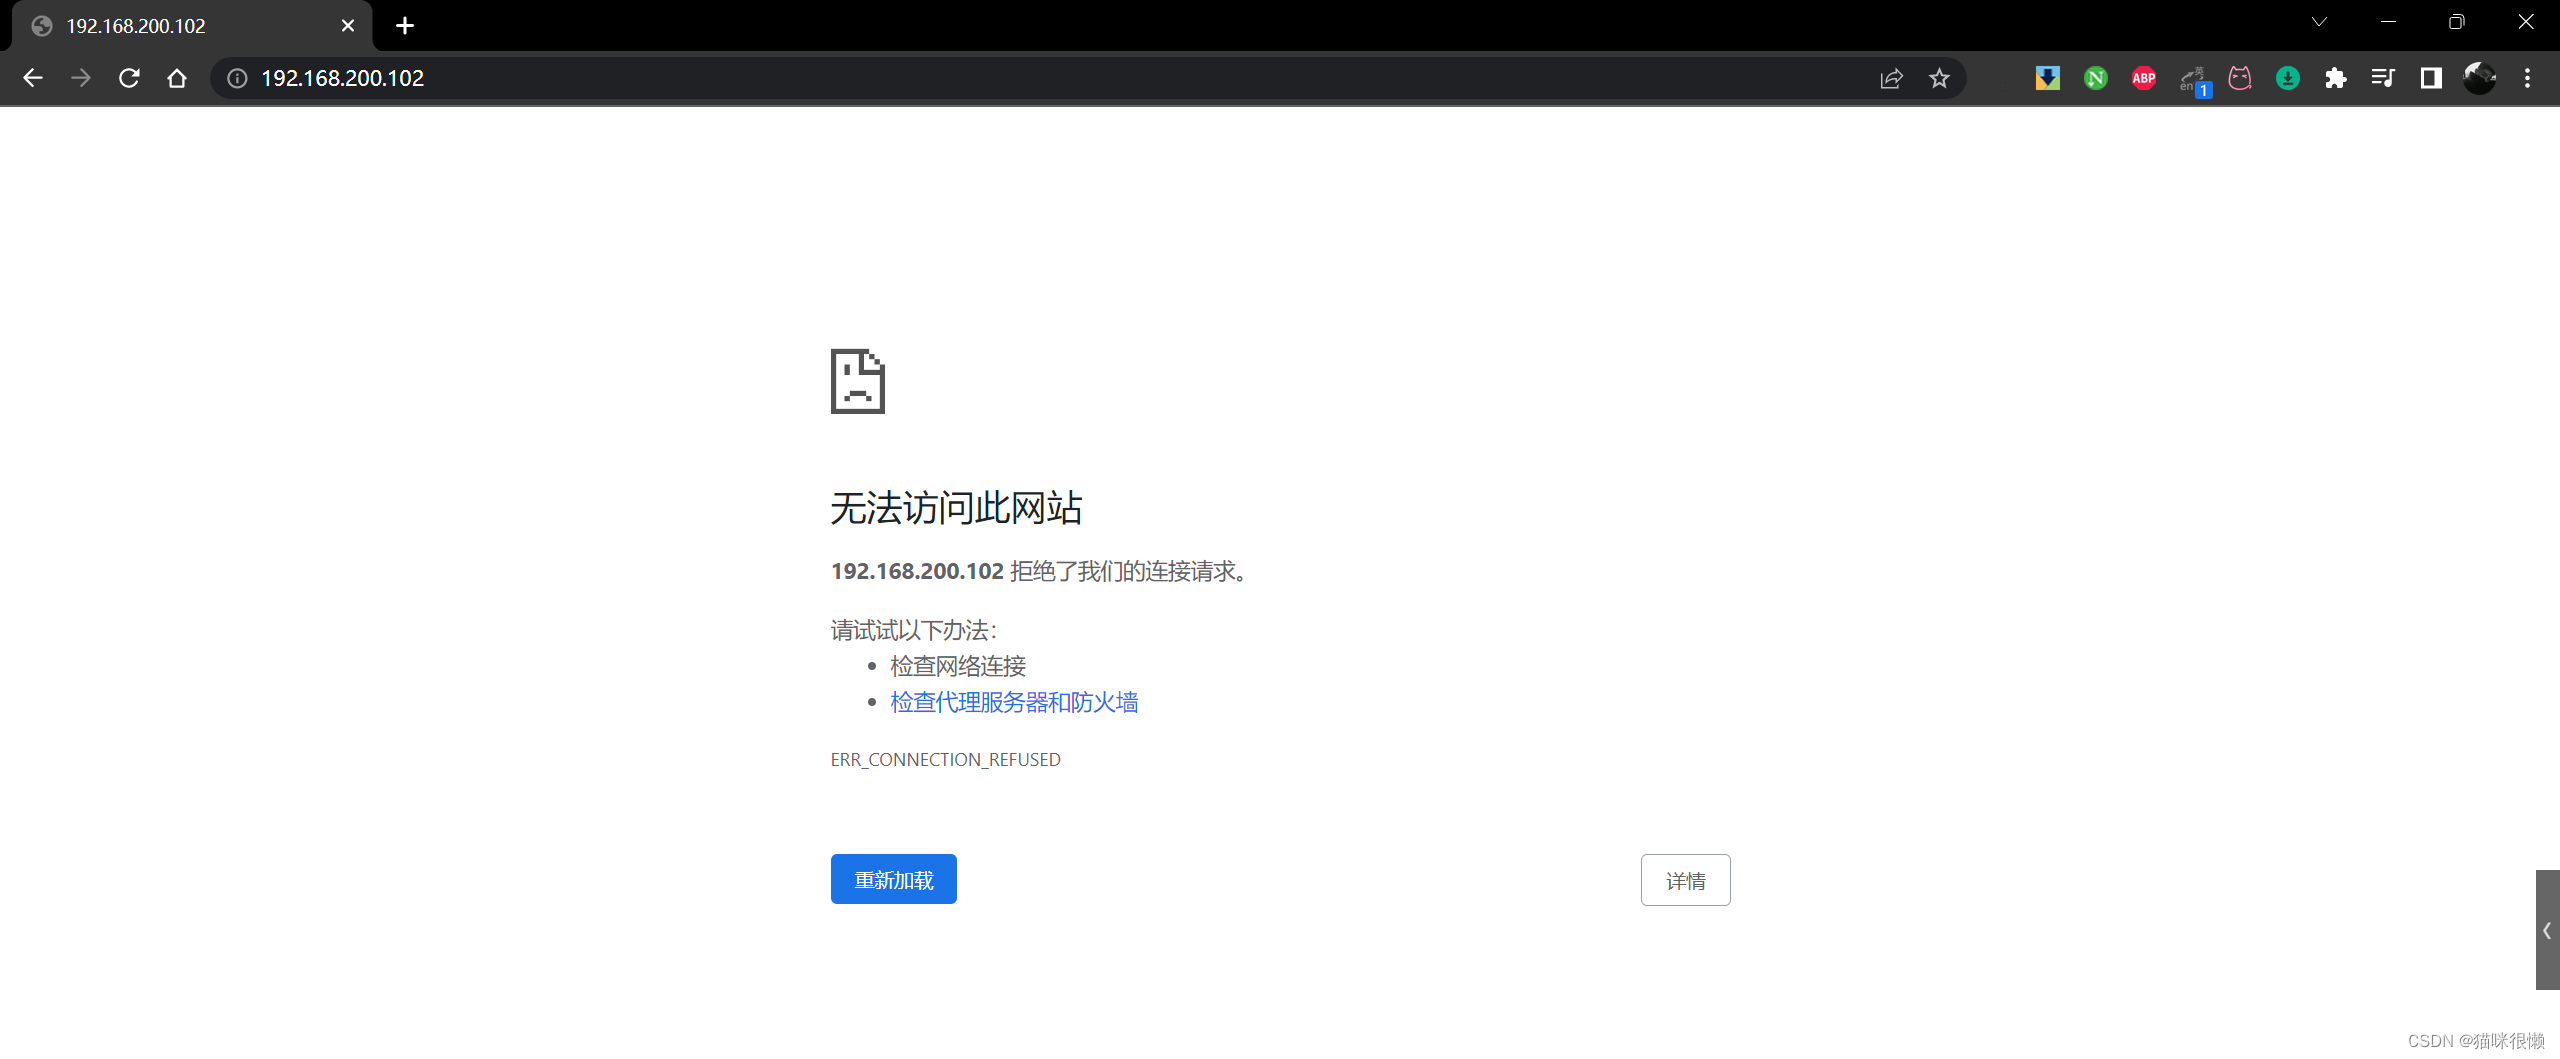This screenshot has width=2560, height=1059.
Task: Click the pink cat extension icon
Action: point(2240,78)
